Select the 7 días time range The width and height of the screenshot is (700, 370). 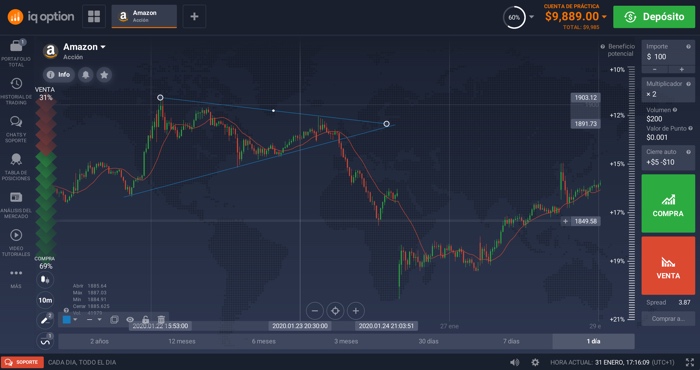tap(511, 341)
